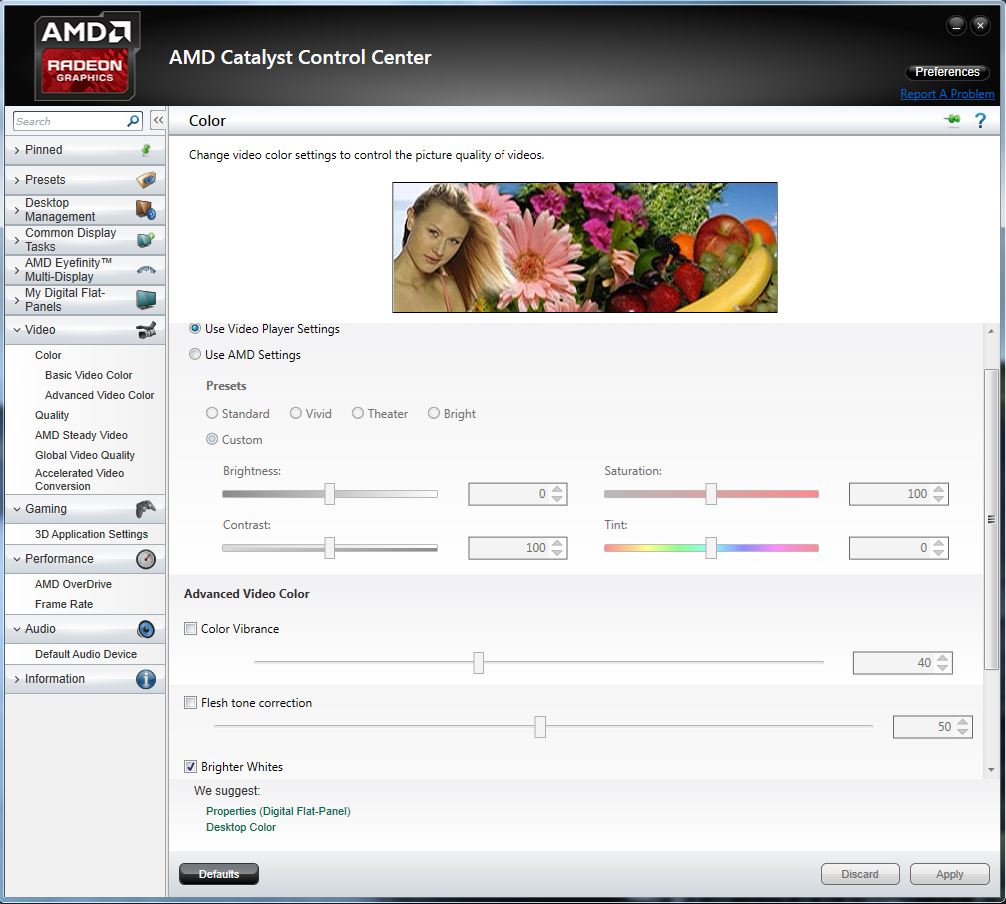
Task: Select Use AMD Settings option
Action: [x=195, y=354]
